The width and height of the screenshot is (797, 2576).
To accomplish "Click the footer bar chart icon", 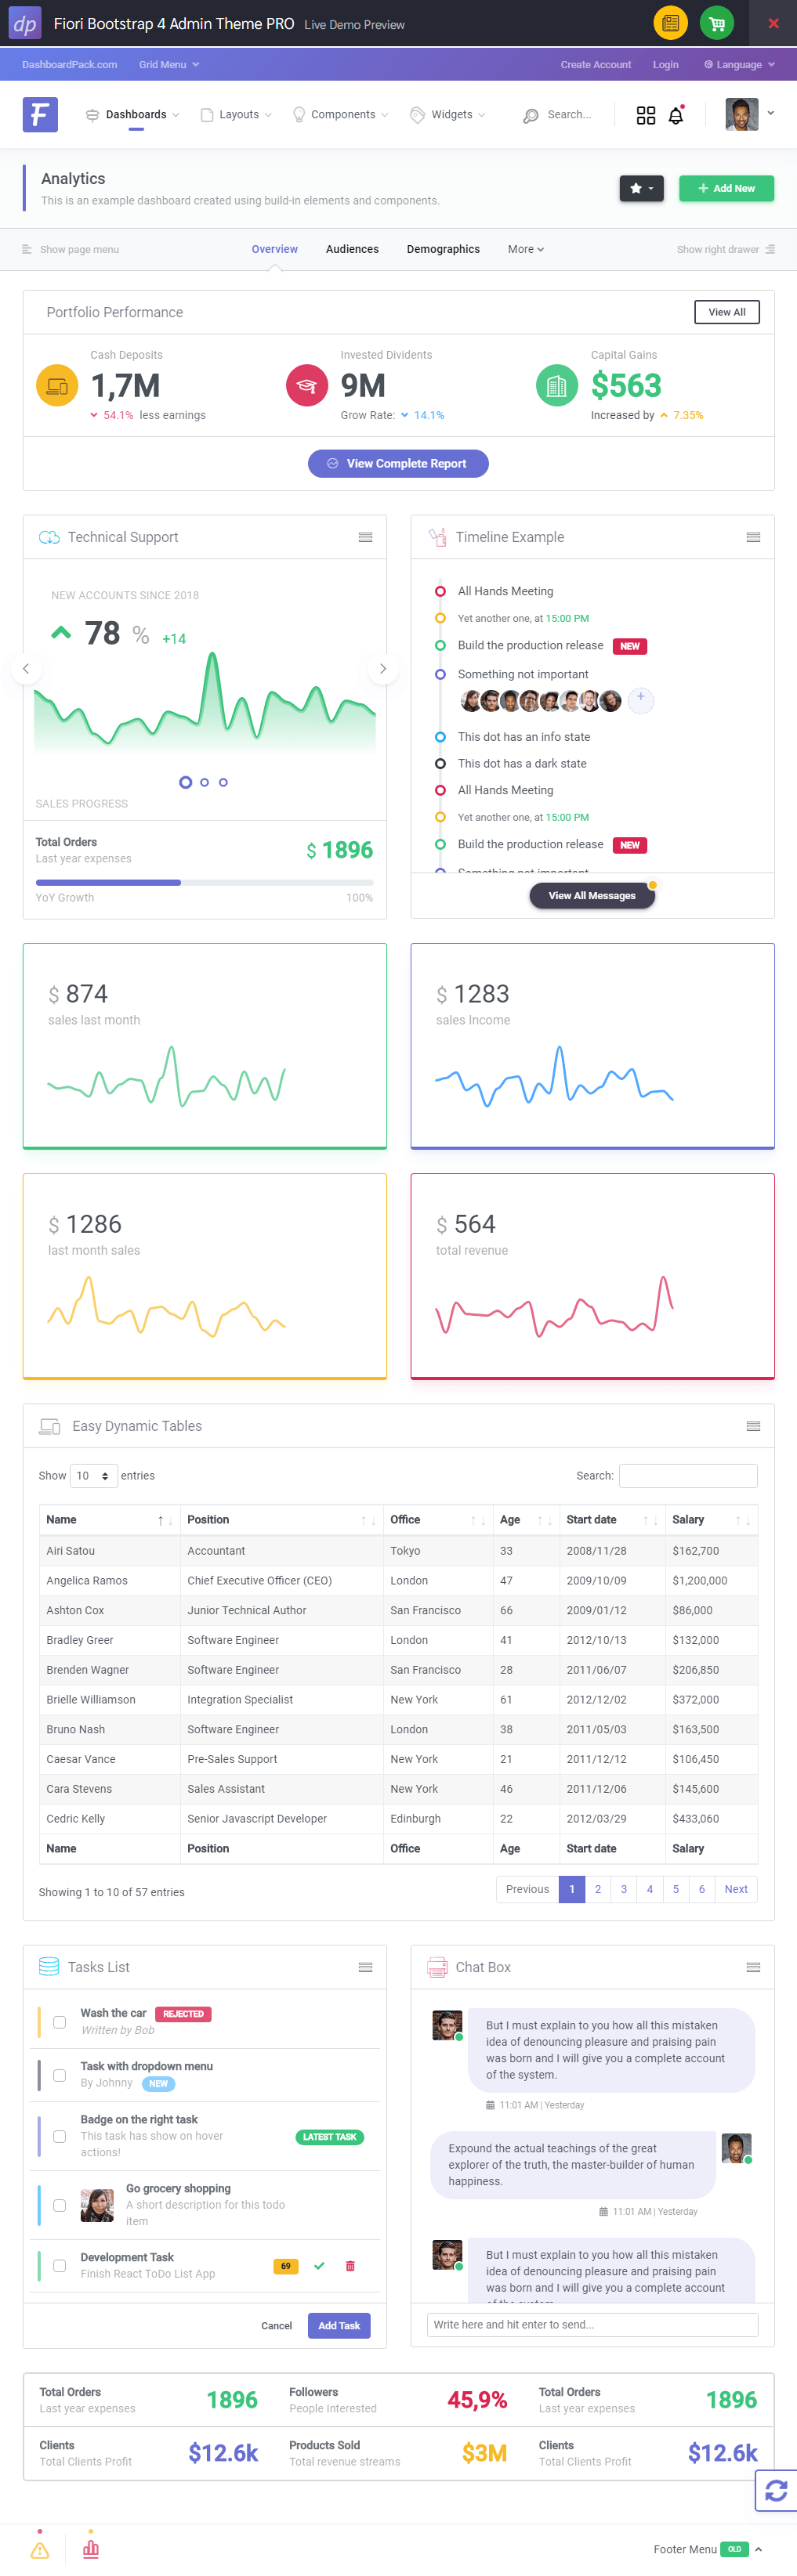I will pyautogui.click(x=91, y=2549).
